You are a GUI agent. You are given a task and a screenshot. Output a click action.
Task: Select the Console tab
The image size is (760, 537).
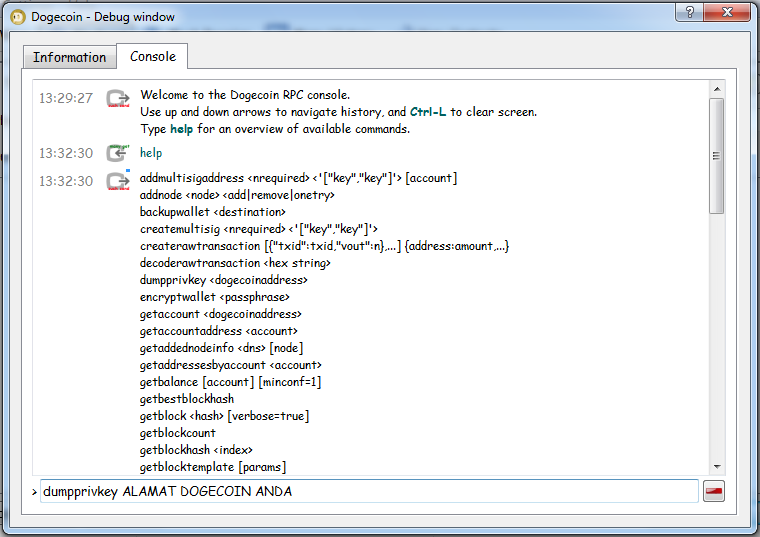pos(153,56)
